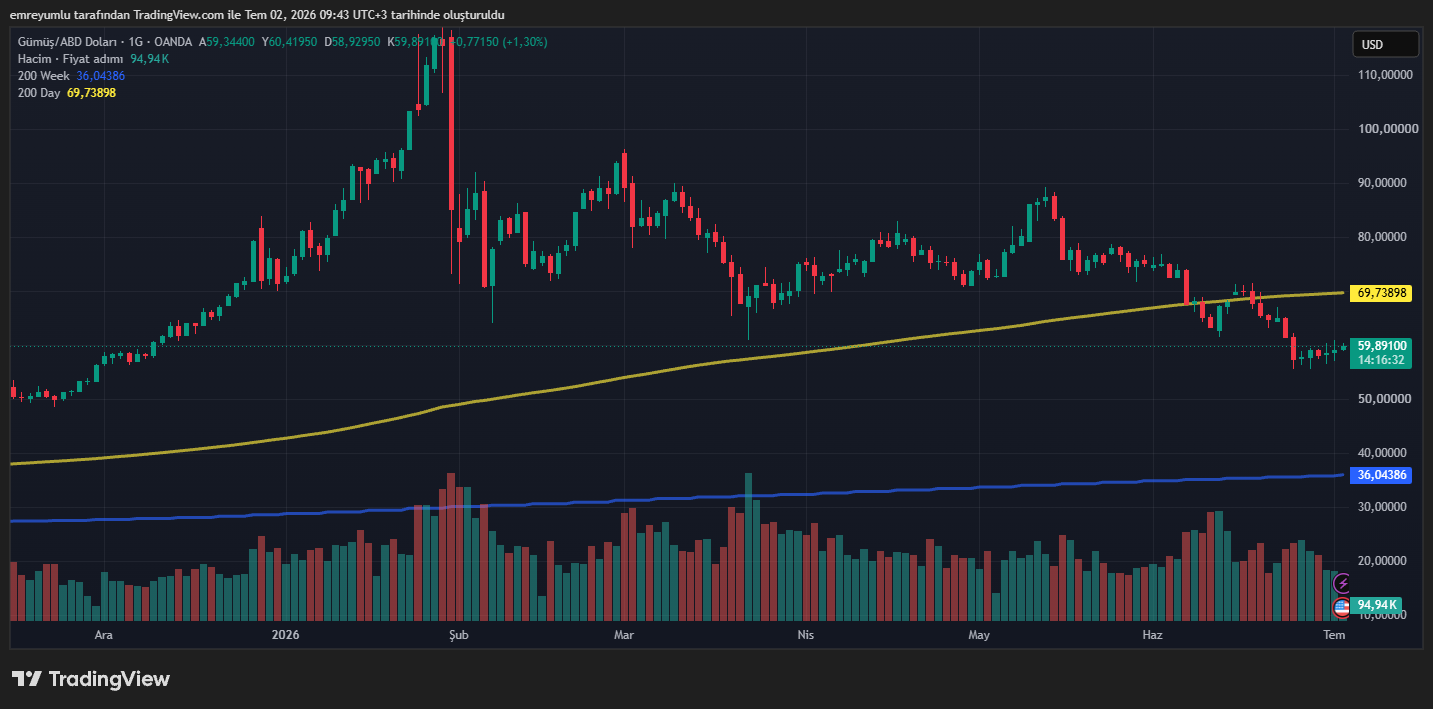
Task: Click the TradingView logo
Action: click(x=91, y=679)
